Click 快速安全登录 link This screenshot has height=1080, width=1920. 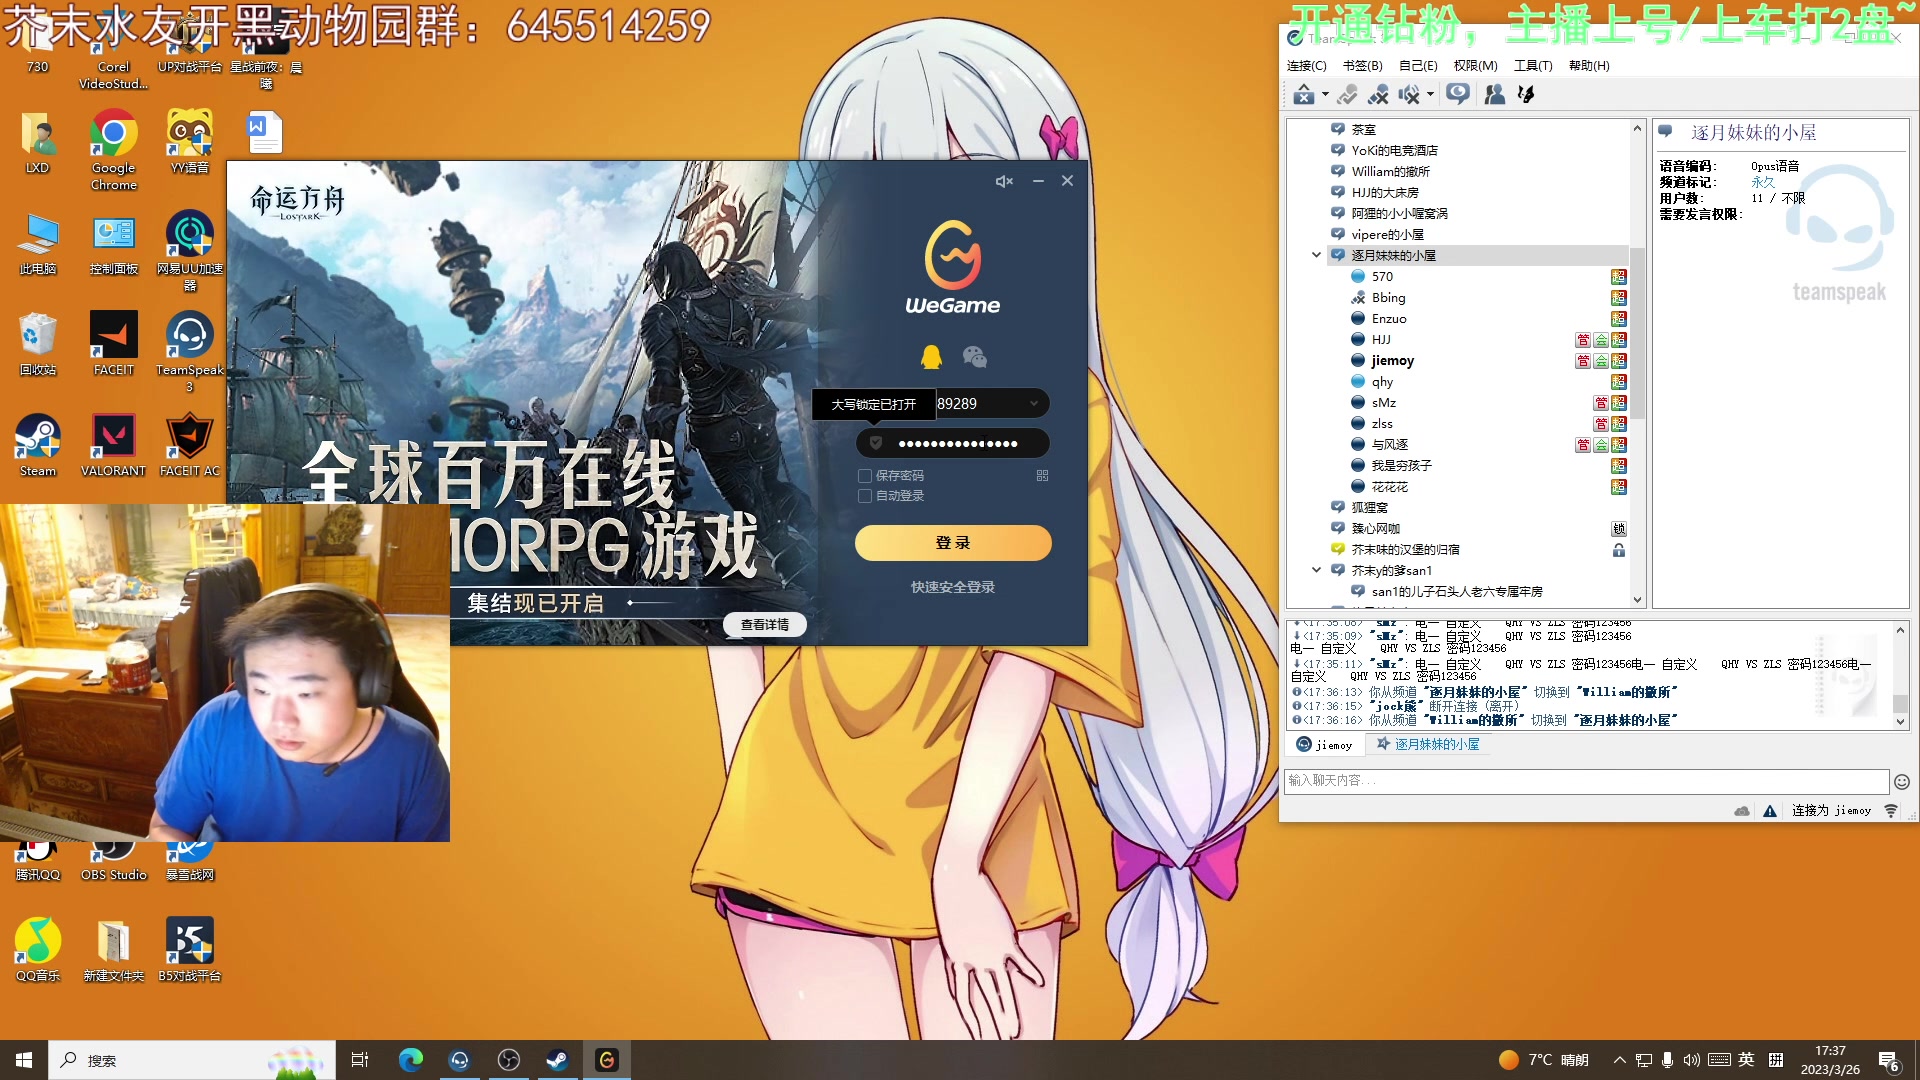[x=953, y=587]
